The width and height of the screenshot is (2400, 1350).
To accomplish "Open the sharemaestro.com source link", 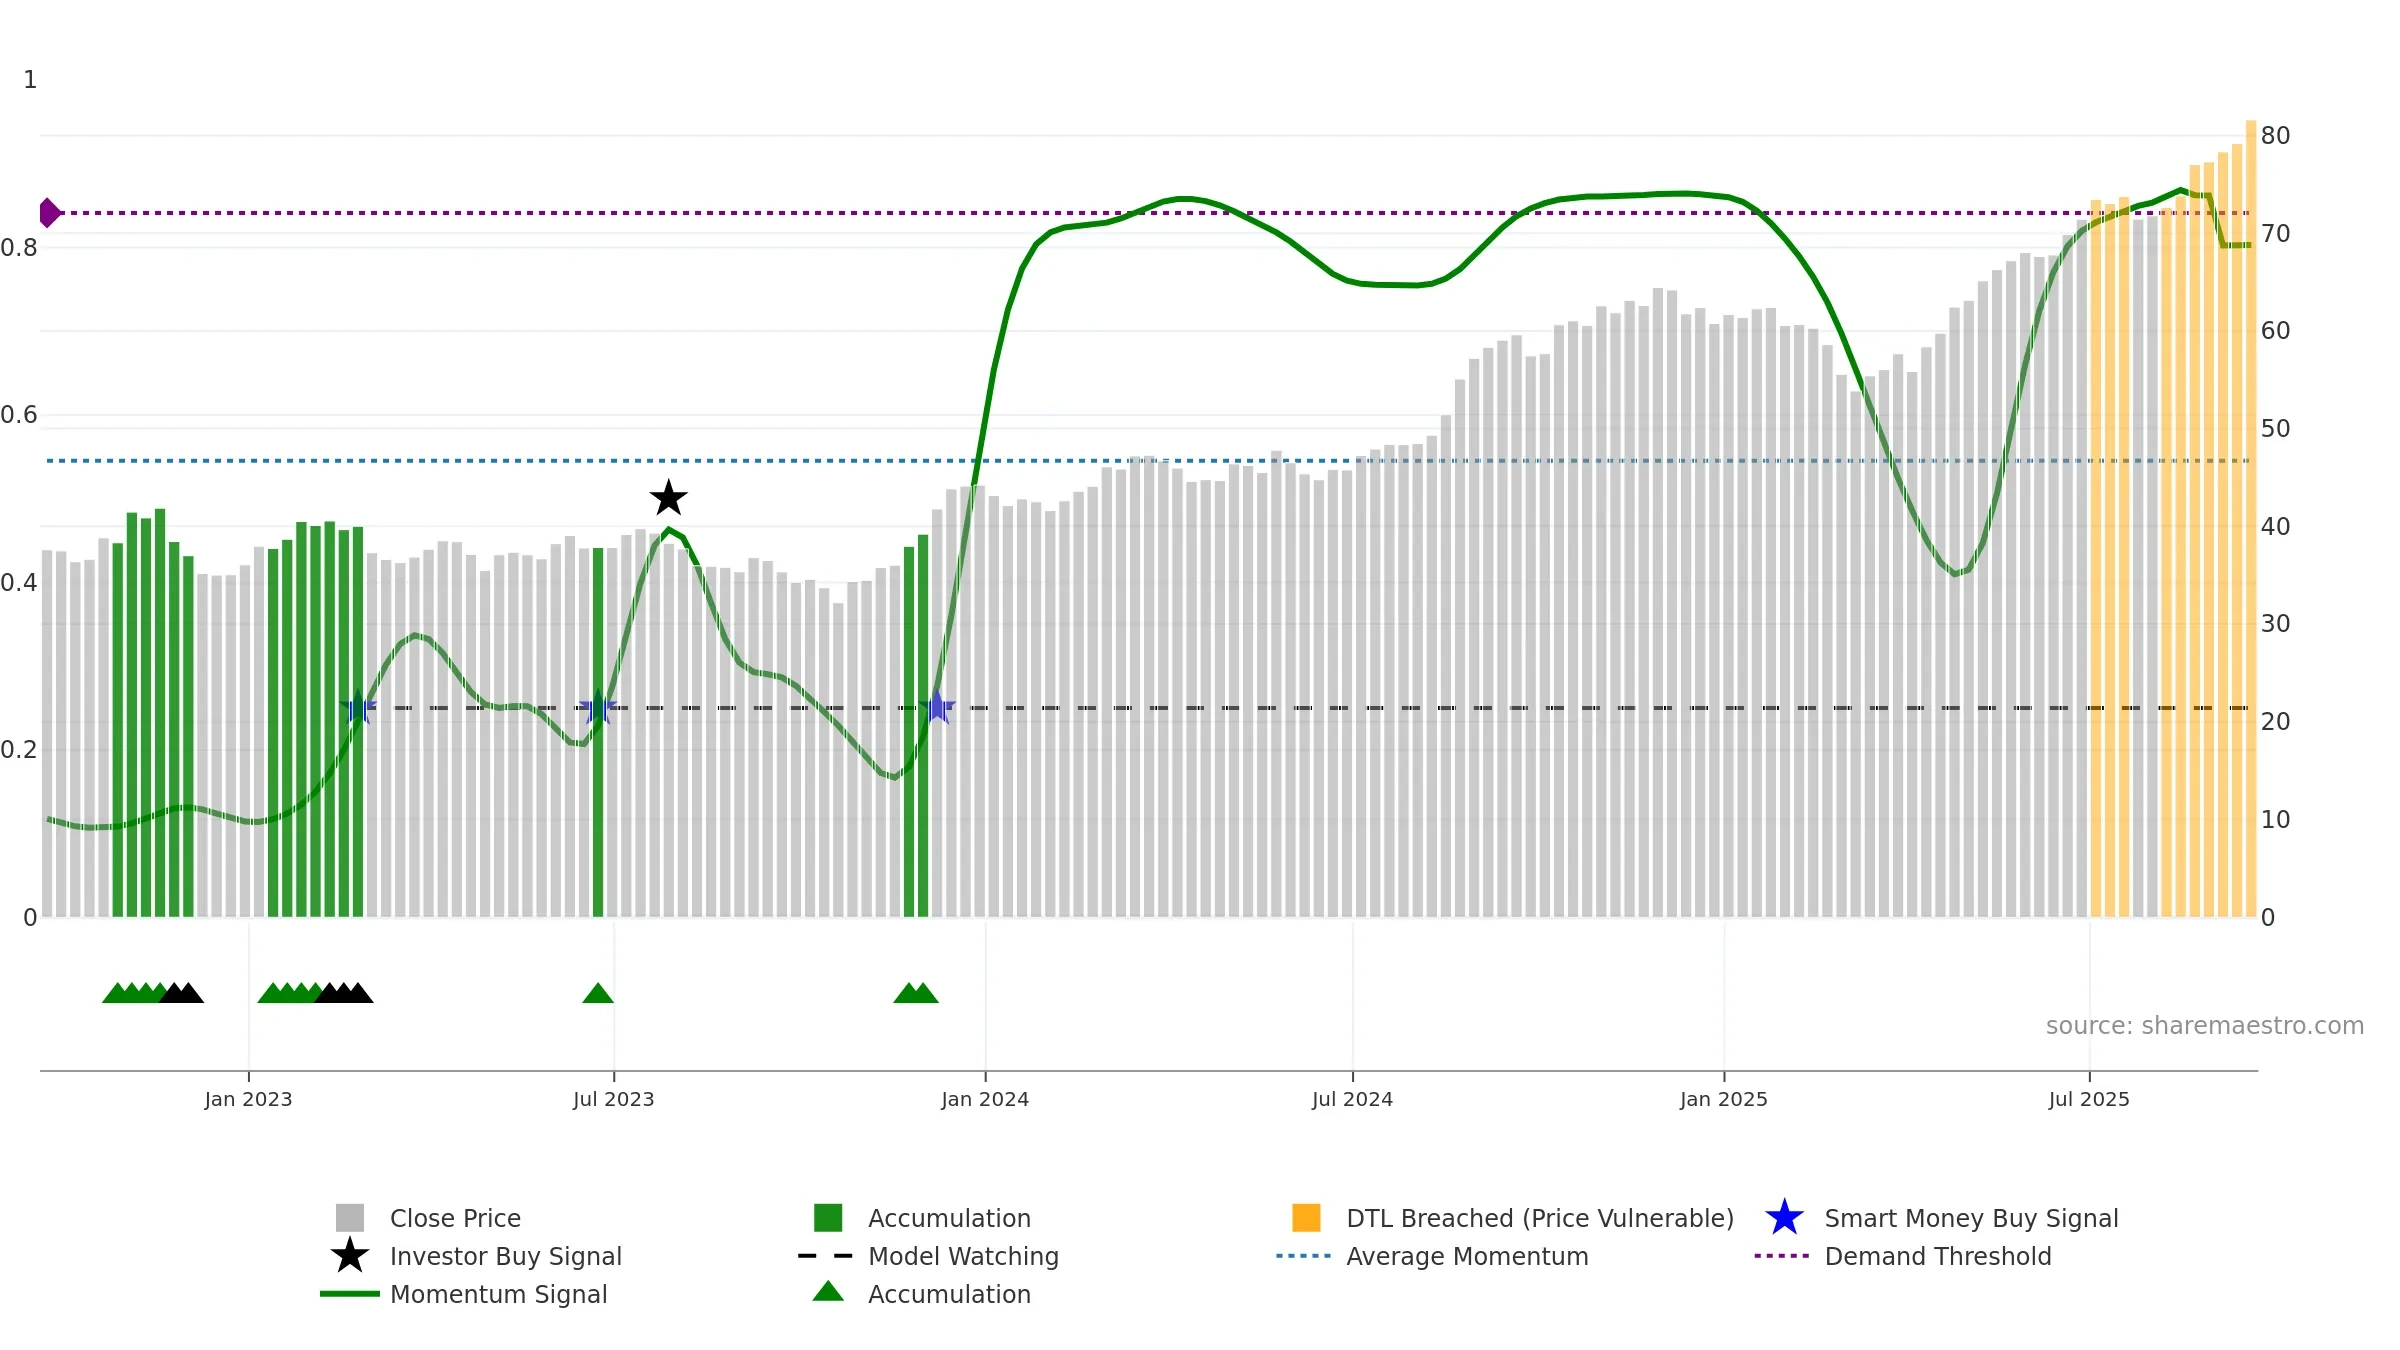I will [x=2204, y=1026].
